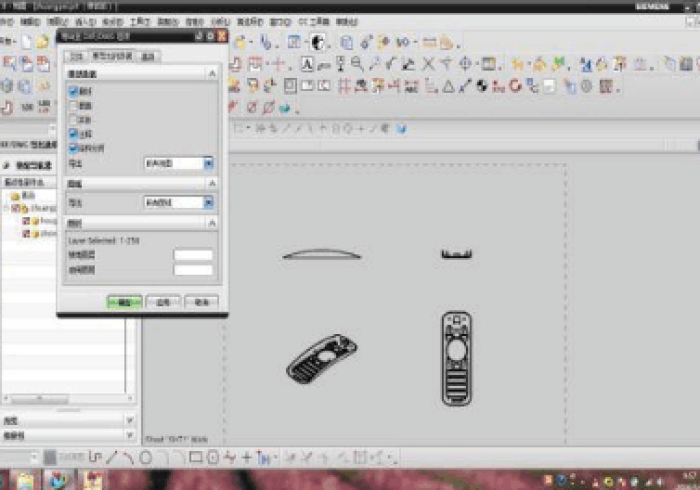This screenshot has height=490, width=700.
Task: Toggle the last checked checkbox in data section
Action: (74, 147)
